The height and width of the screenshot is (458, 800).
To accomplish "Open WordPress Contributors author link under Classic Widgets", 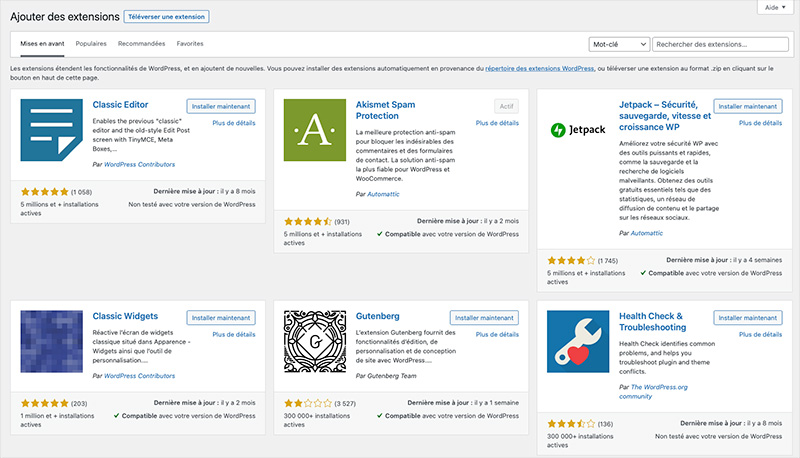I will [139, 375].
